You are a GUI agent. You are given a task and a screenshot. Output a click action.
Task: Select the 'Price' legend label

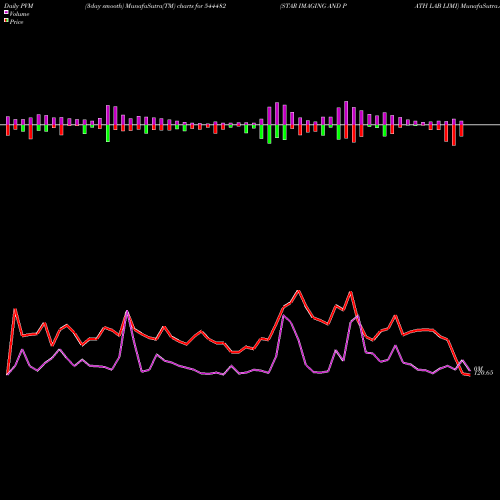[x=16, y=22]
